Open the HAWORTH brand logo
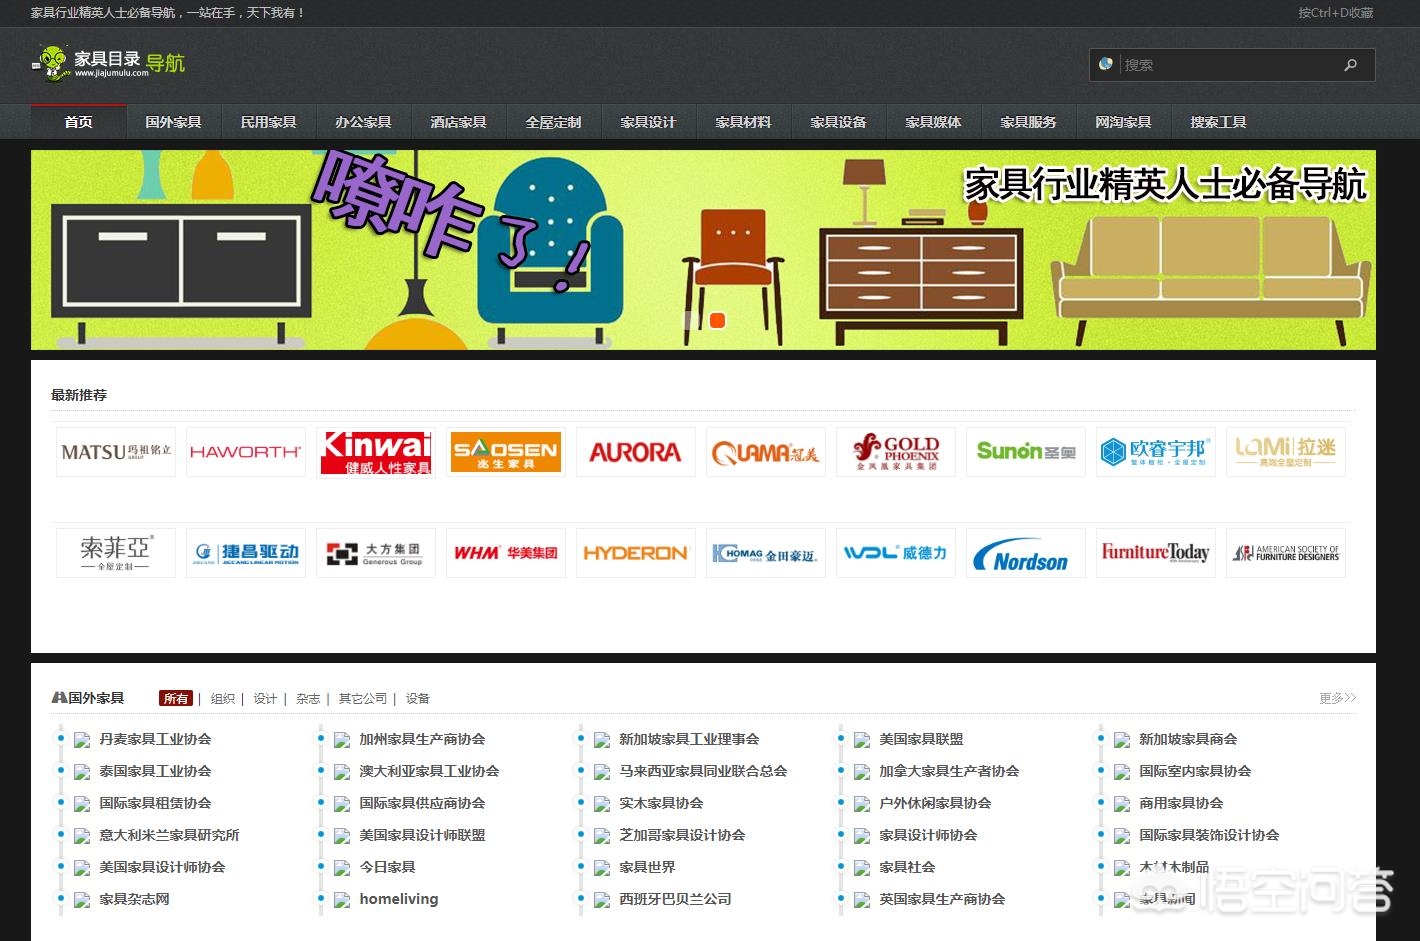This screenshot has width=1420, height=941. pyautogui.click(x=246, y=452)
